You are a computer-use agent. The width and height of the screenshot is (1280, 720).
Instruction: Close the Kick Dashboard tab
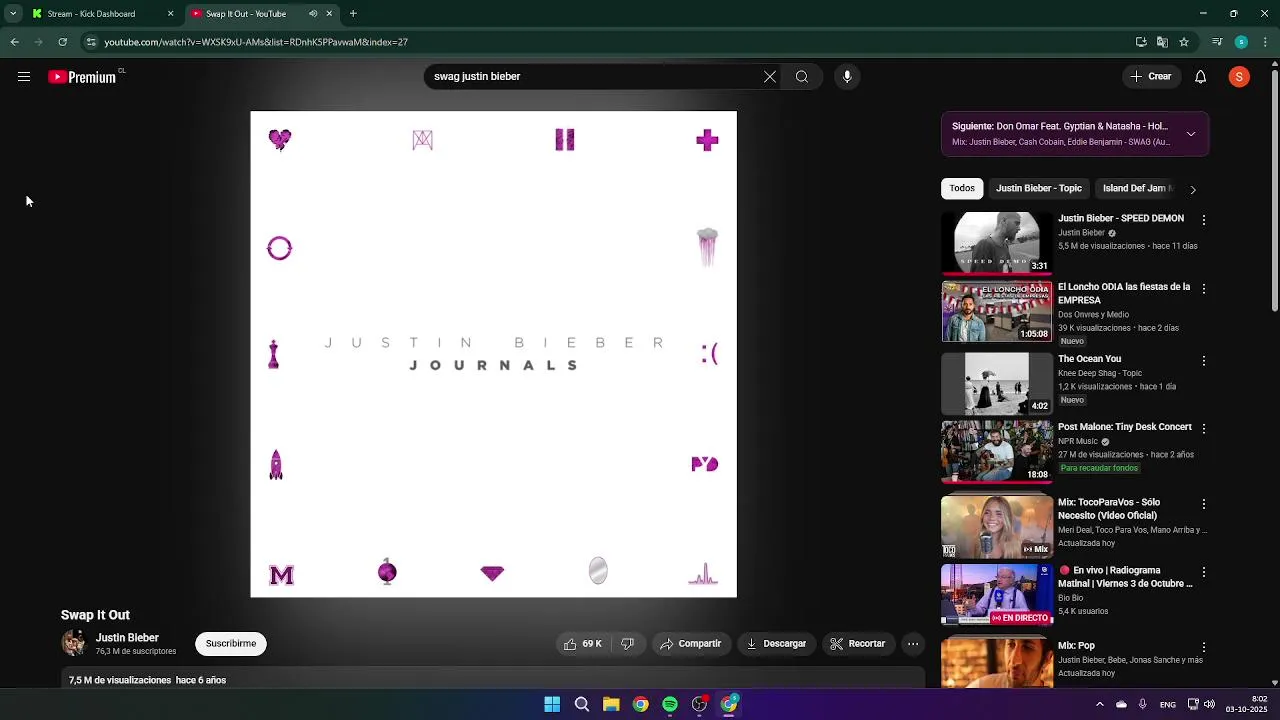click(x=170, y=14)
